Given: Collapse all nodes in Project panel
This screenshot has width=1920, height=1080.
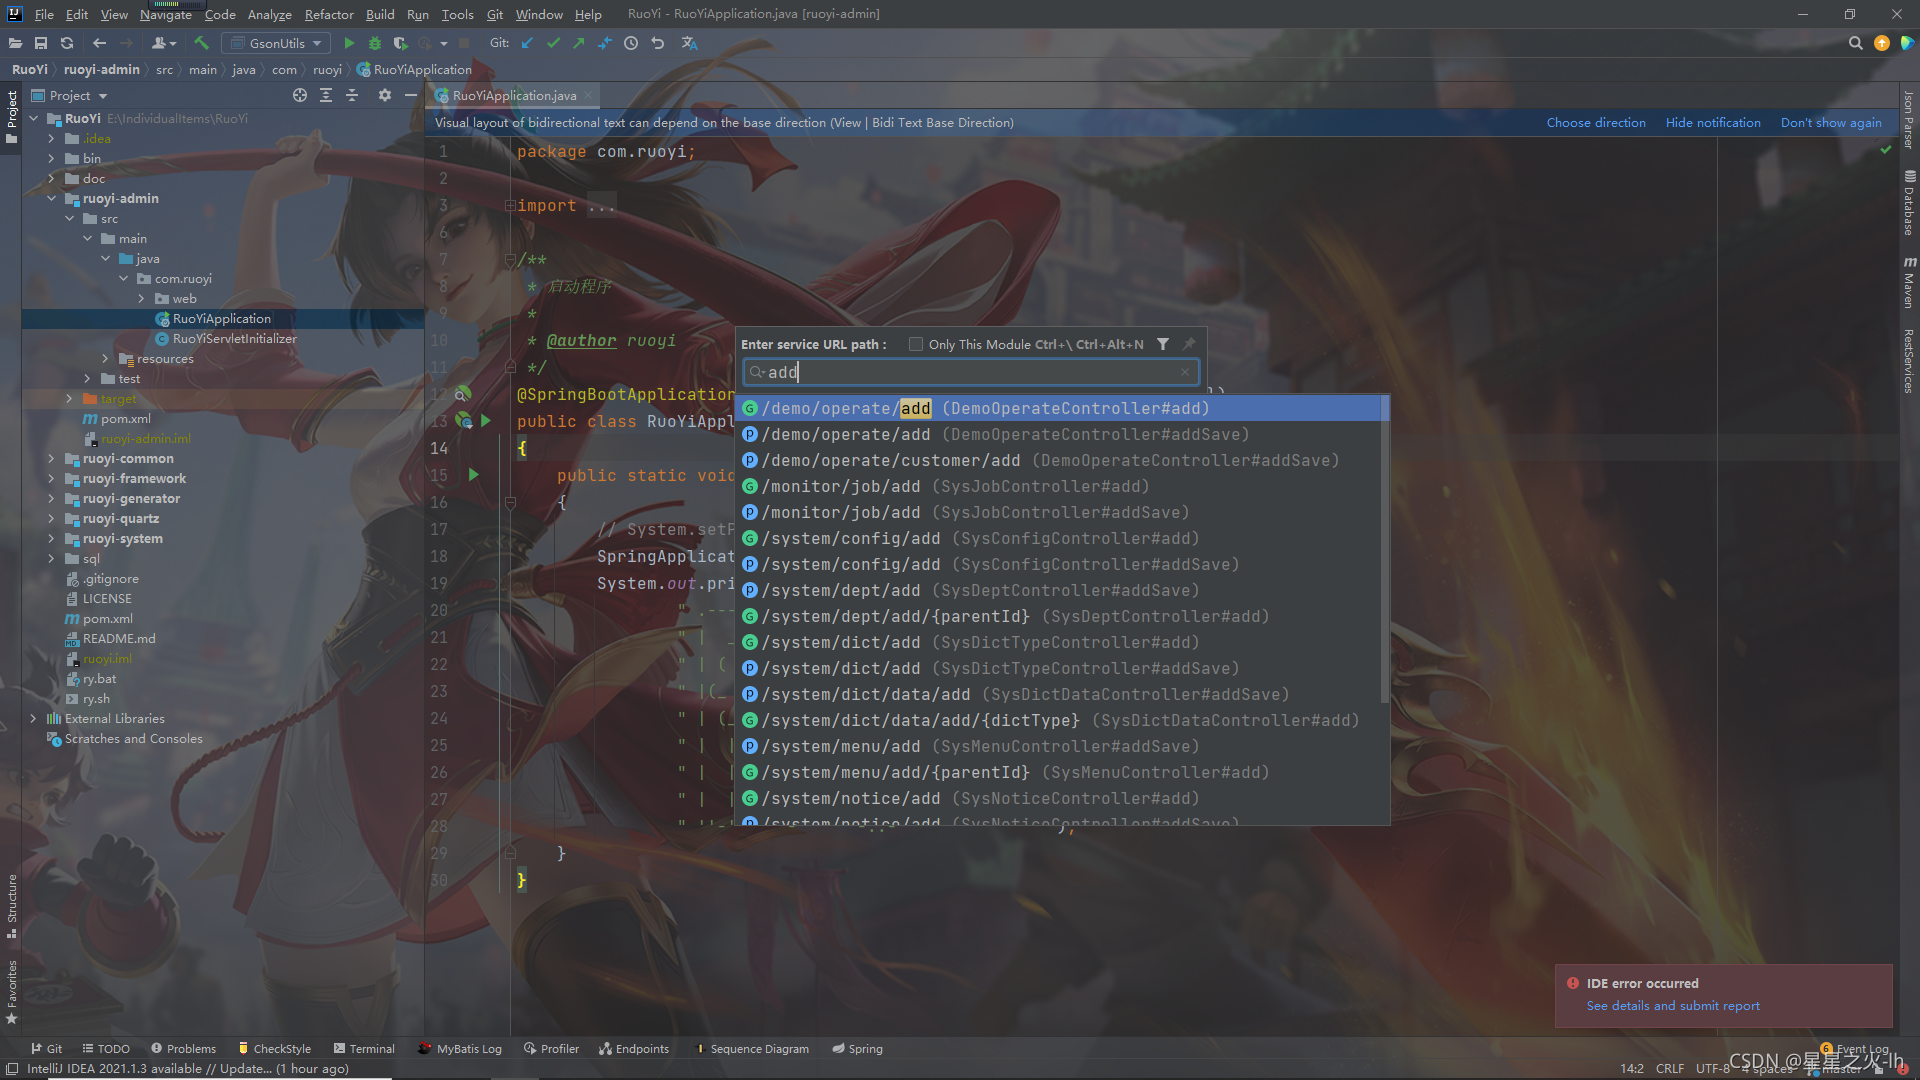Looking at the screenshot, I should click(352, 95).
